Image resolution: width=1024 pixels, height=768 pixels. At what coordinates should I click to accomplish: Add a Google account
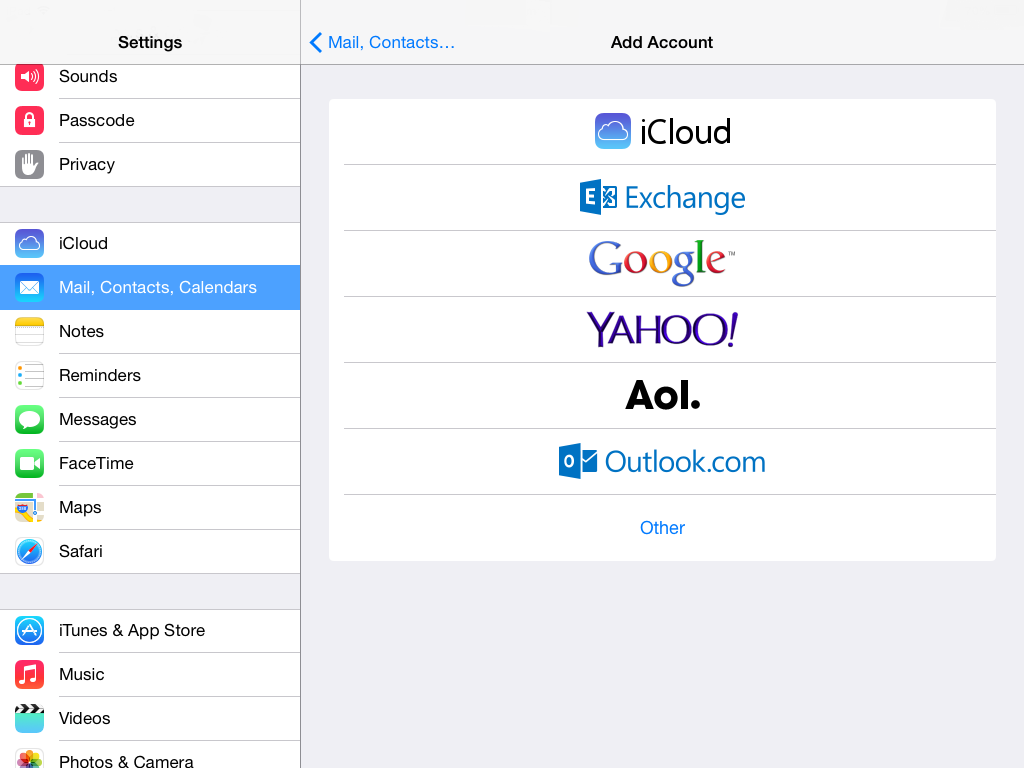pyautogui.click(x=662, y=264)
